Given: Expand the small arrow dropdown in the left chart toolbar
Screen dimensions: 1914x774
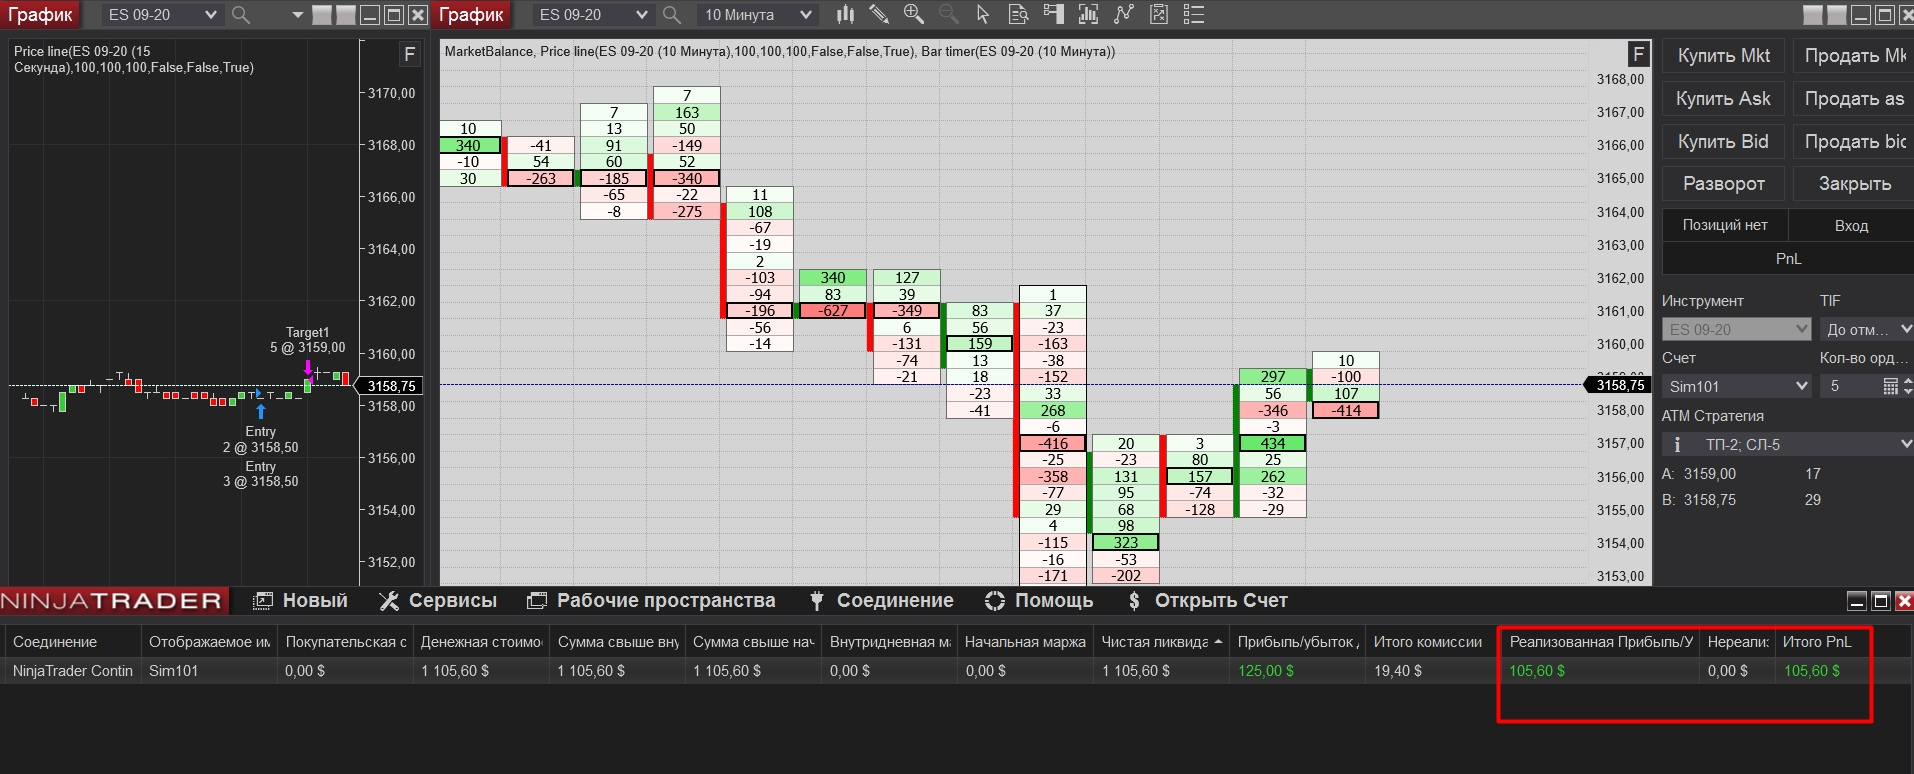Looking at the screenshot, I should pos(297,15).
